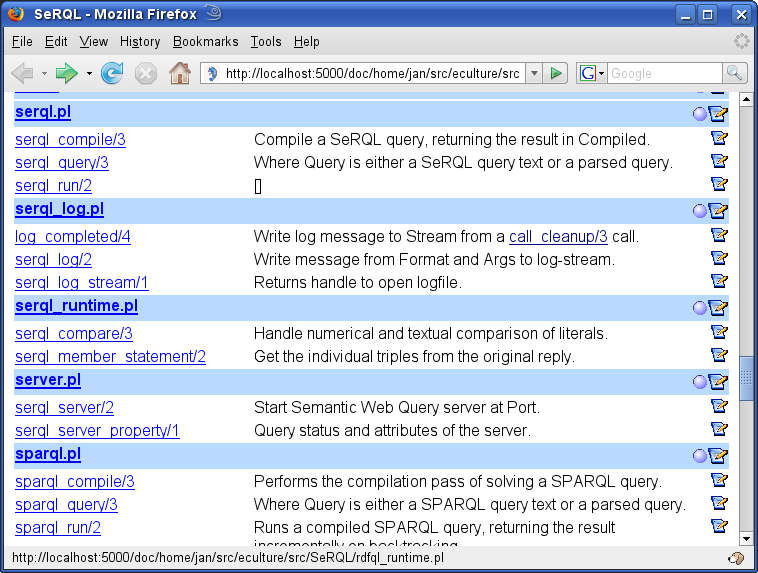Open the server.pl file link
The image size is (758, 573).
point(48,380)
